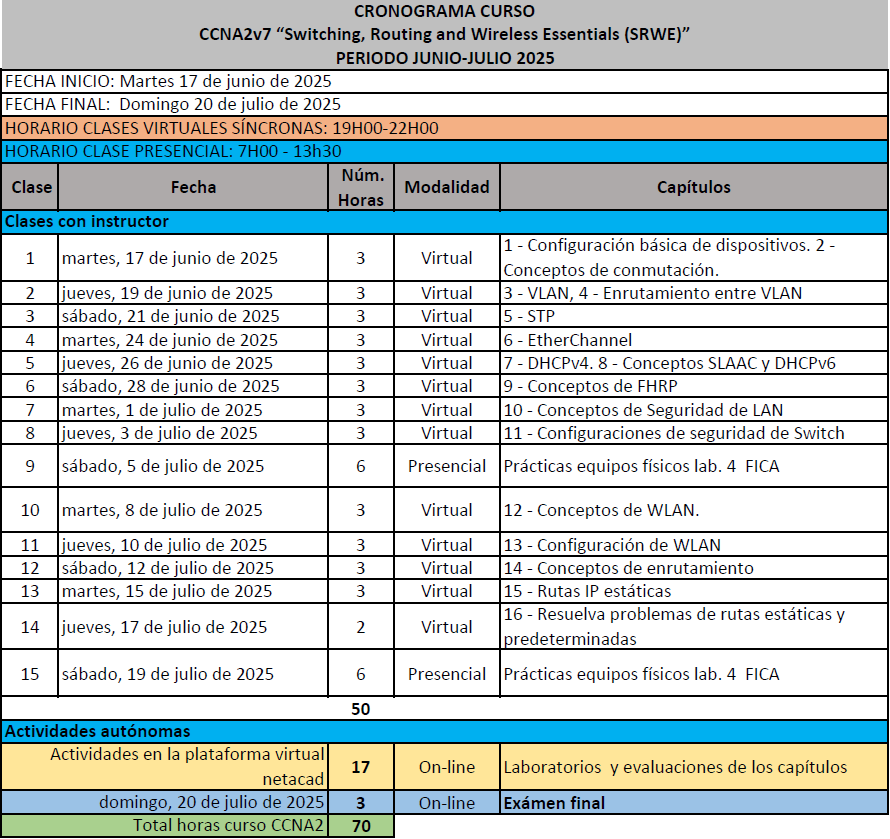Viewport: 890px width, 839px height.
Task: Click the 'Núm. Horas' column header
Action: click(x=361, y=187)
